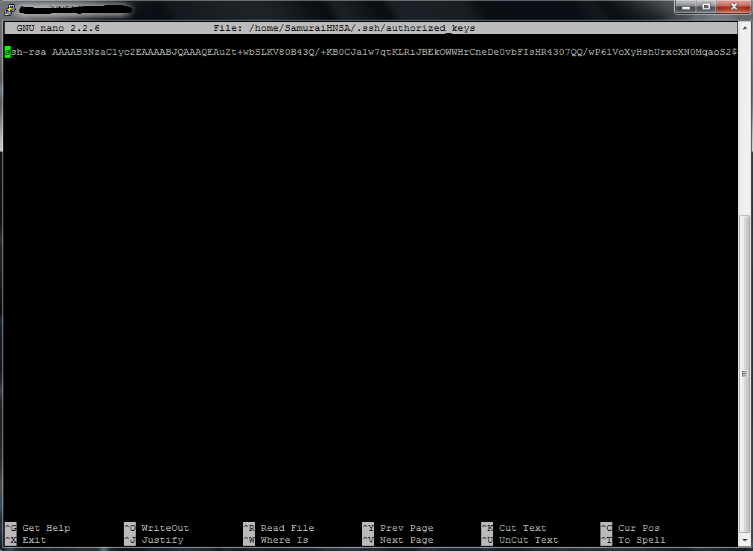Select the ^J Justify shortcut
The width and height of the screenshot is (753, 551).
click(154, 539)
